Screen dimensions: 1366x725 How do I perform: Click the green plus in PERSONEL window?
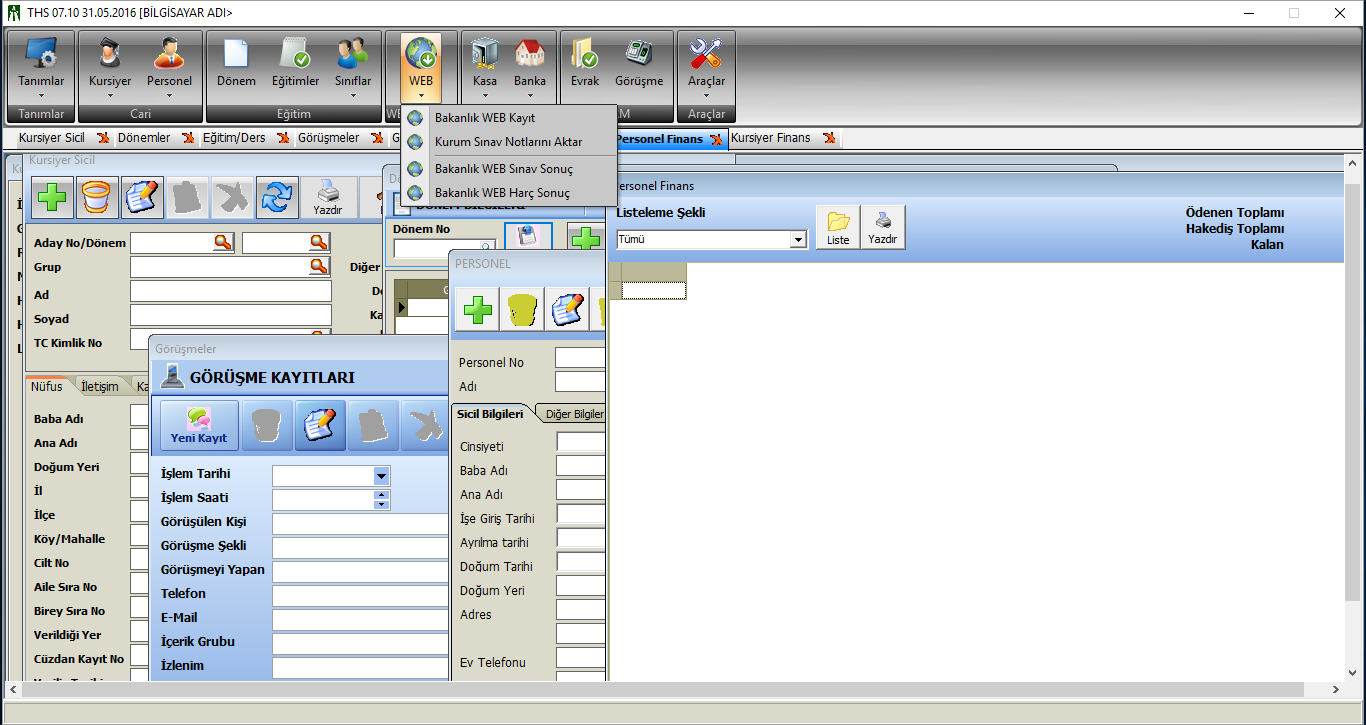(476, 310)
